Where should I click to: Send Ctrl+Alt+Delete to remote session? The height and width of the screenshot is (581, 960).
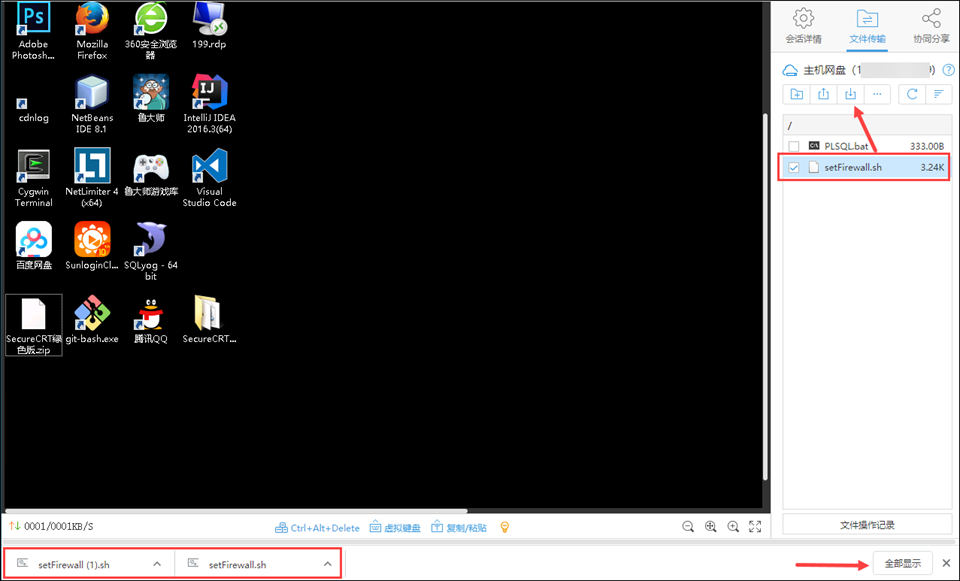[317, 528]
